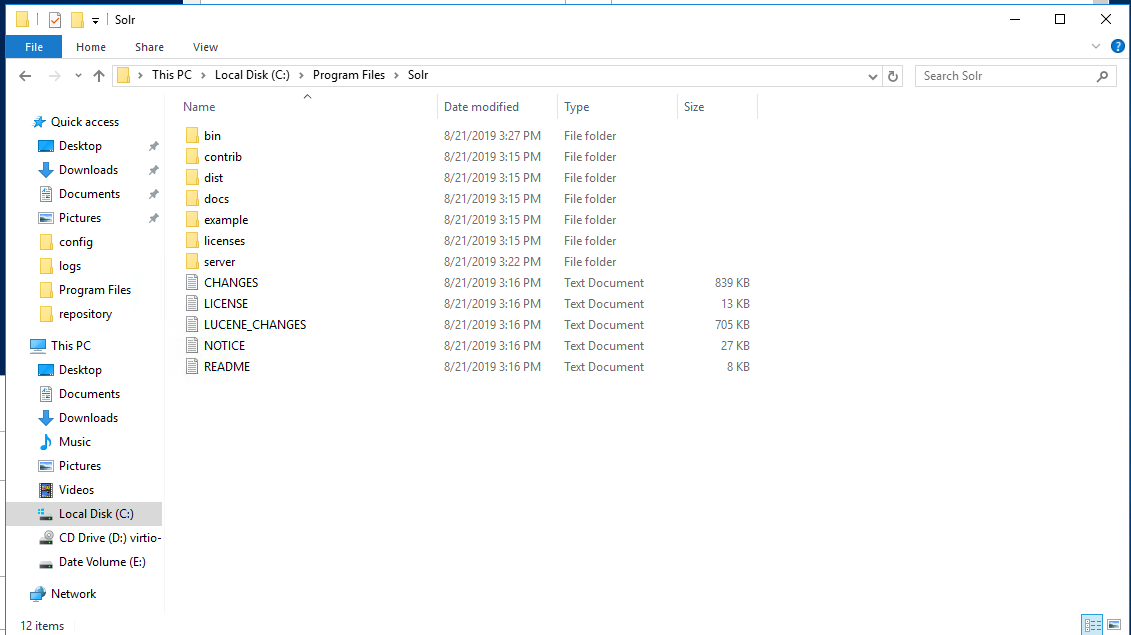Click the Search Solr input field

click(1005, 76)
